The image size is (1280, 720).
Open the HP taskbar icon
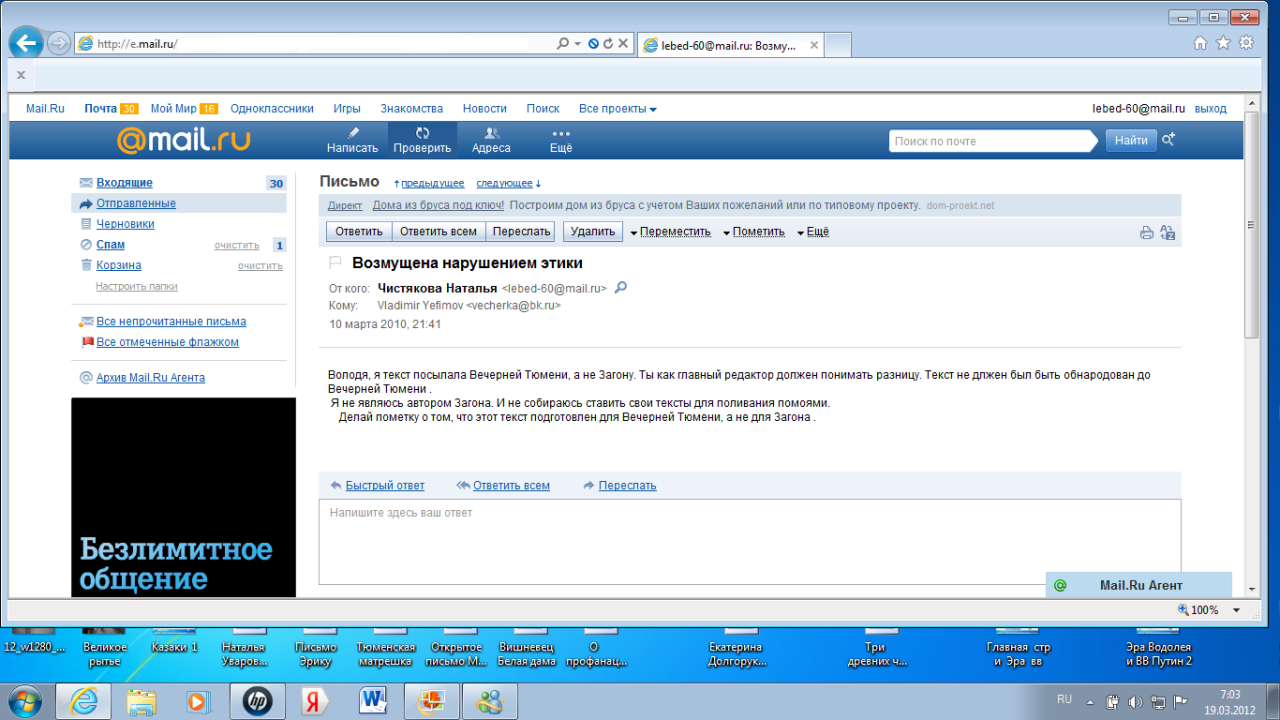coord(257,701)
